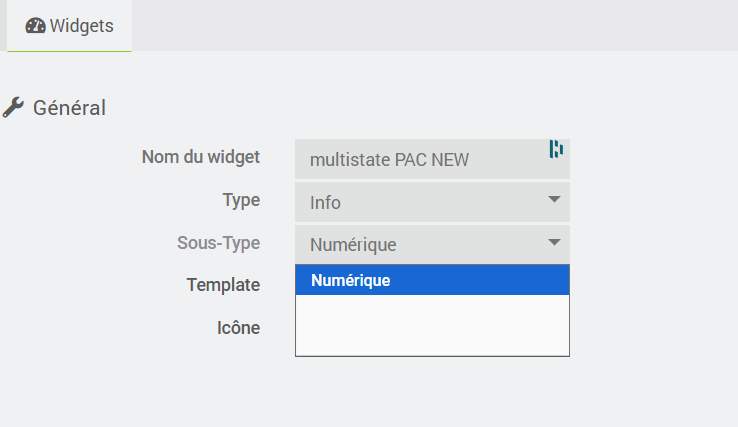The image size is (738, 427).
Task: Click empty area below Numérique in list
Action: [432, 325]
